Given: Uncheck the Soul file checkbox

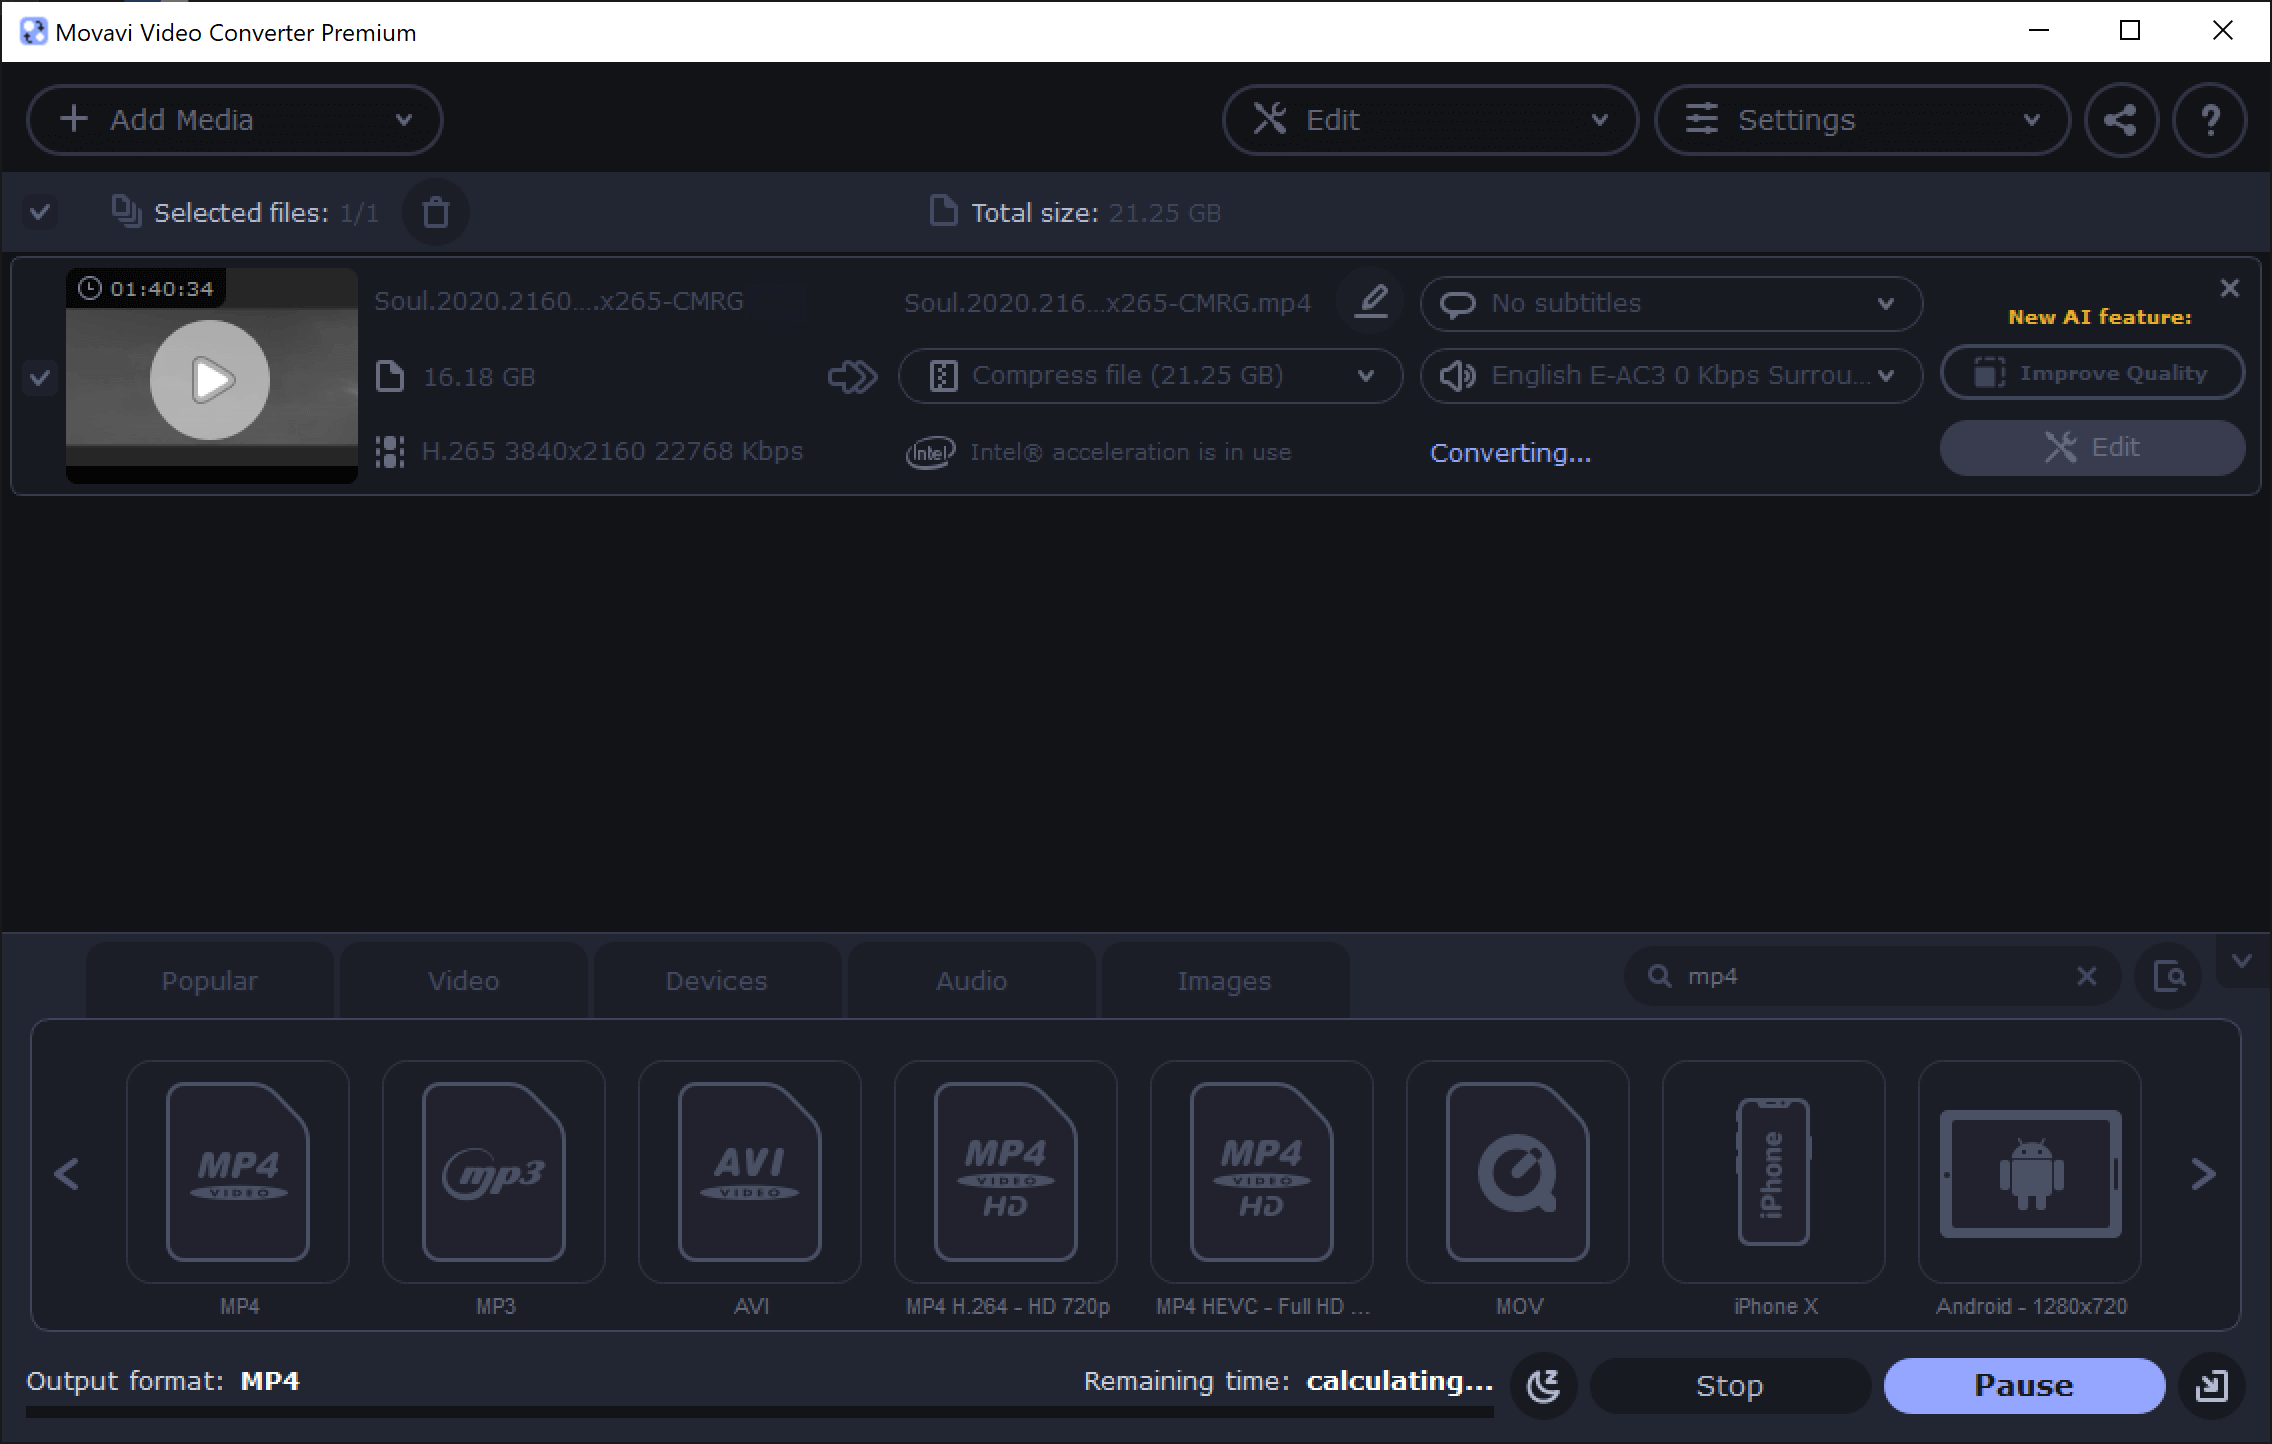Looking at the screenshot, I should click(x=40, y=378).
